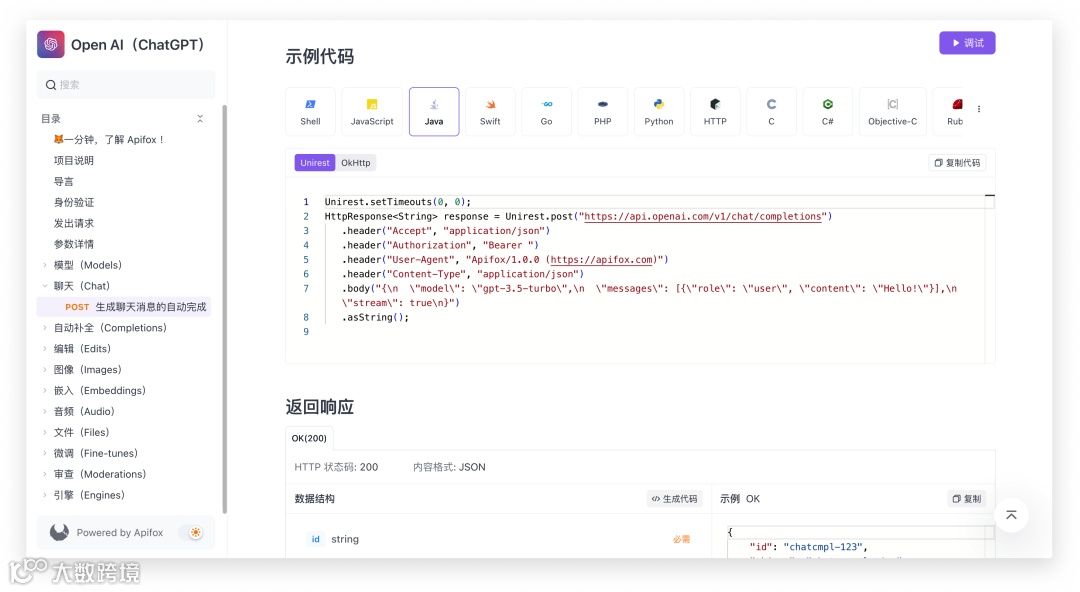The width and height of the screenshot is (1080, 592).
Task: Open the 身份验证 page
Action: tap(74, 202)
